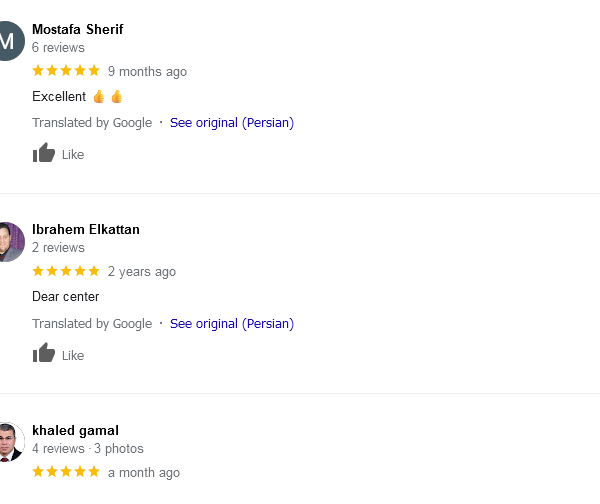Click the '9 months ago' review timestamp
The height and width of the screenshot is (504, 600).
click(147, 71)
